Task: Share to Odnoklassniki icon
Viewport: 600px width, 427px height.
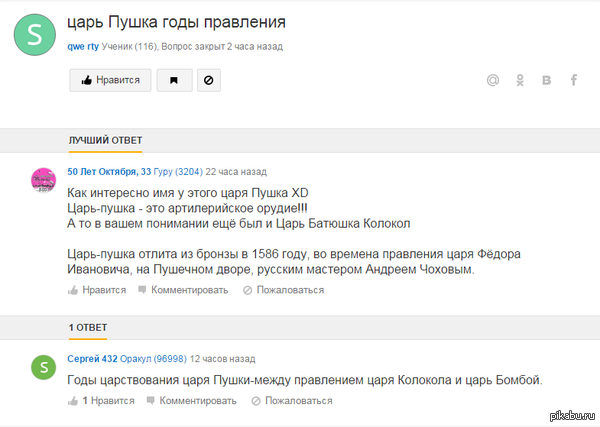Action: pyautogui.click(x=520, y=80)
